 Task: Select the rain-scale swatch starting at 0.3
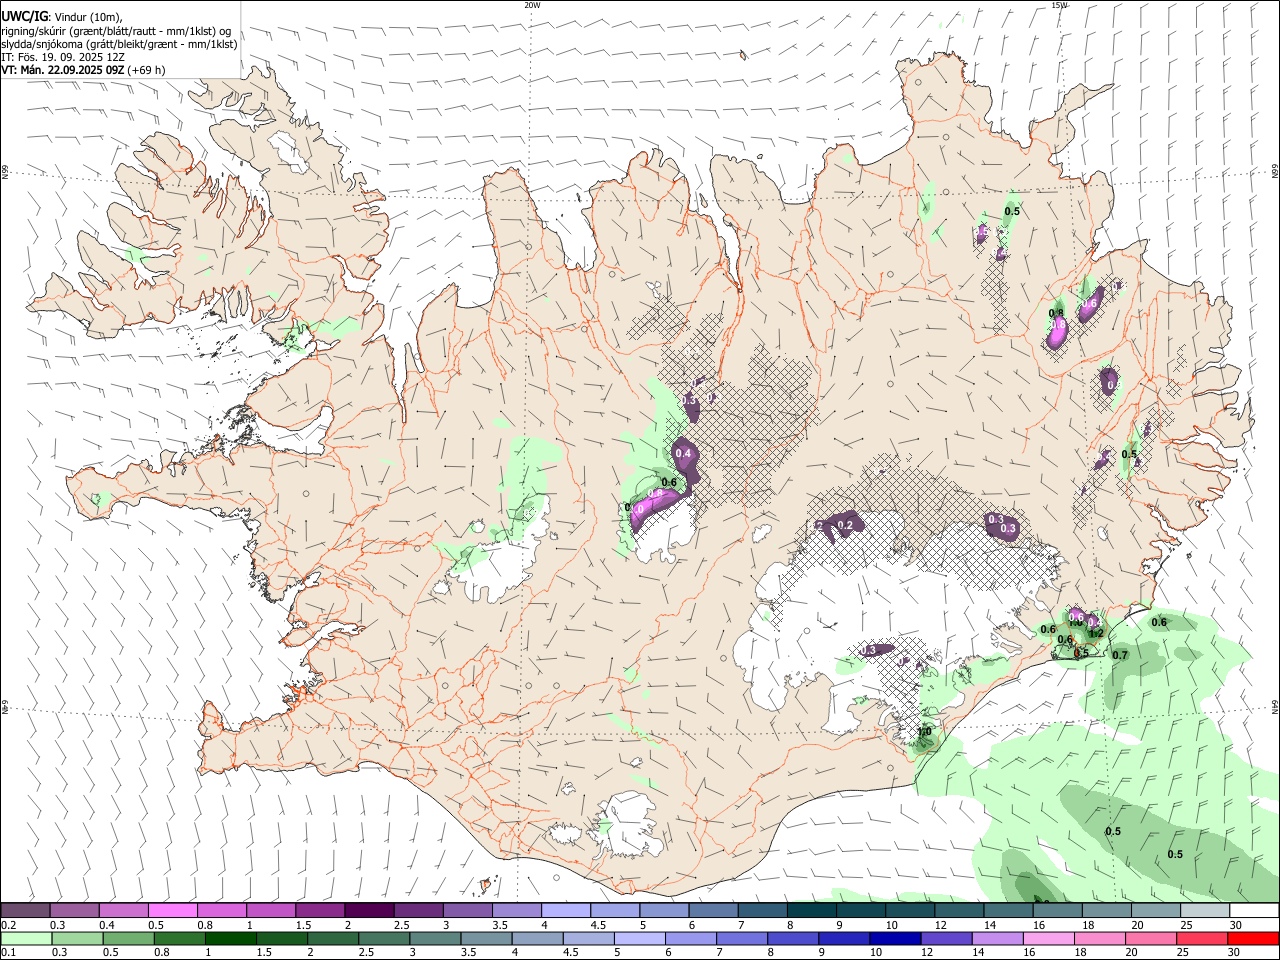tap(77, 938)
